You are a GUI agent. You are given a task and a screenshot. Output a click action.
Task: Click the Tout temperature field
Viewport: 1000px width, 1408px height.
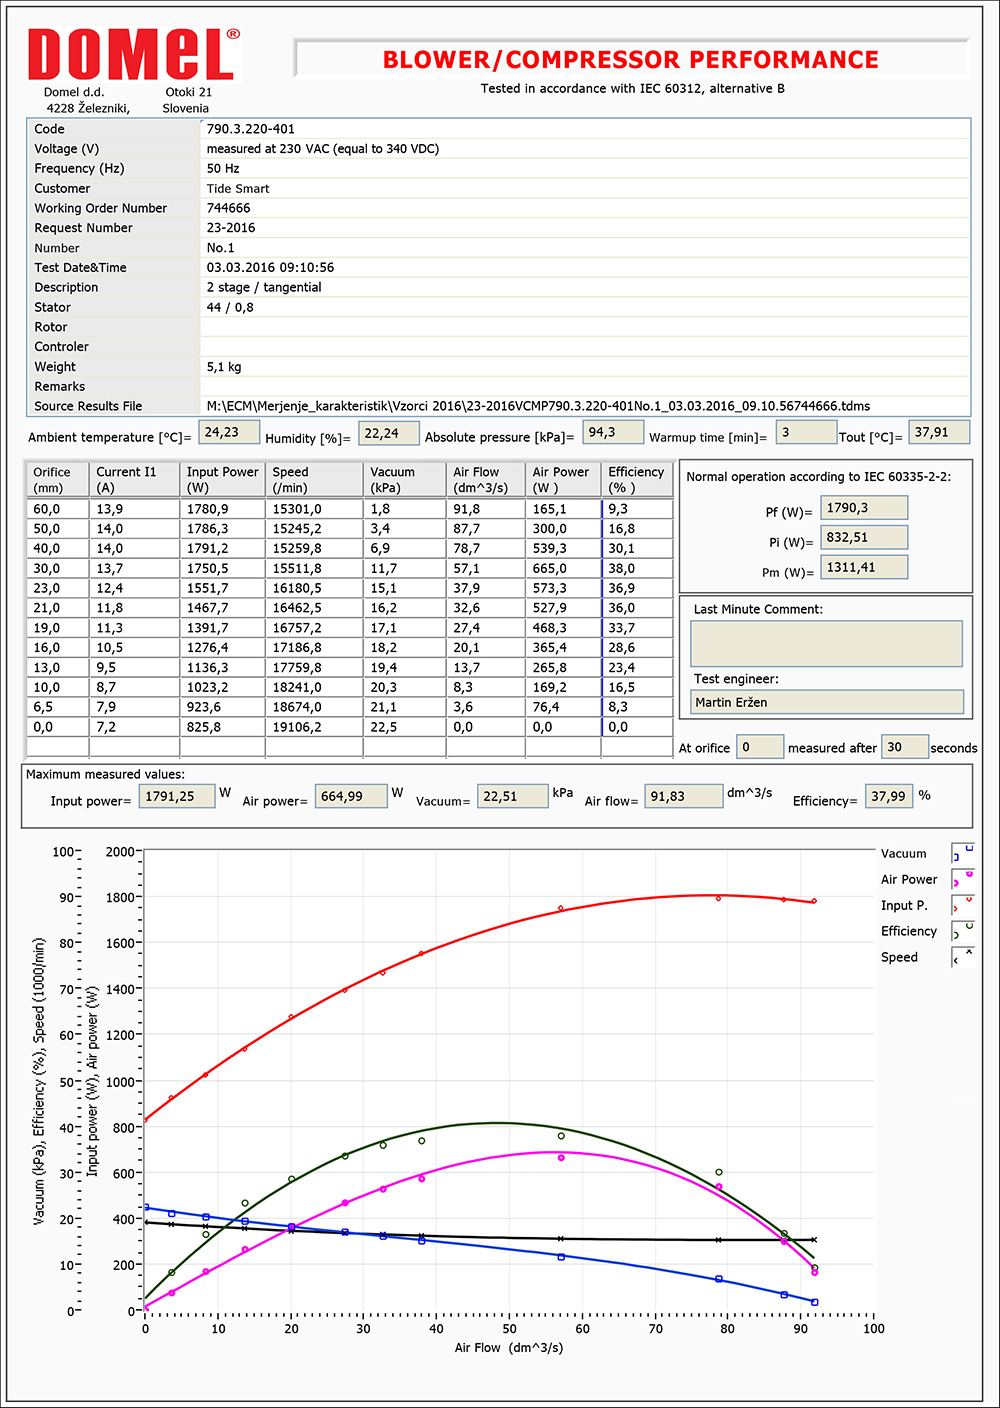pyautogui.click(x=938, y=433)
